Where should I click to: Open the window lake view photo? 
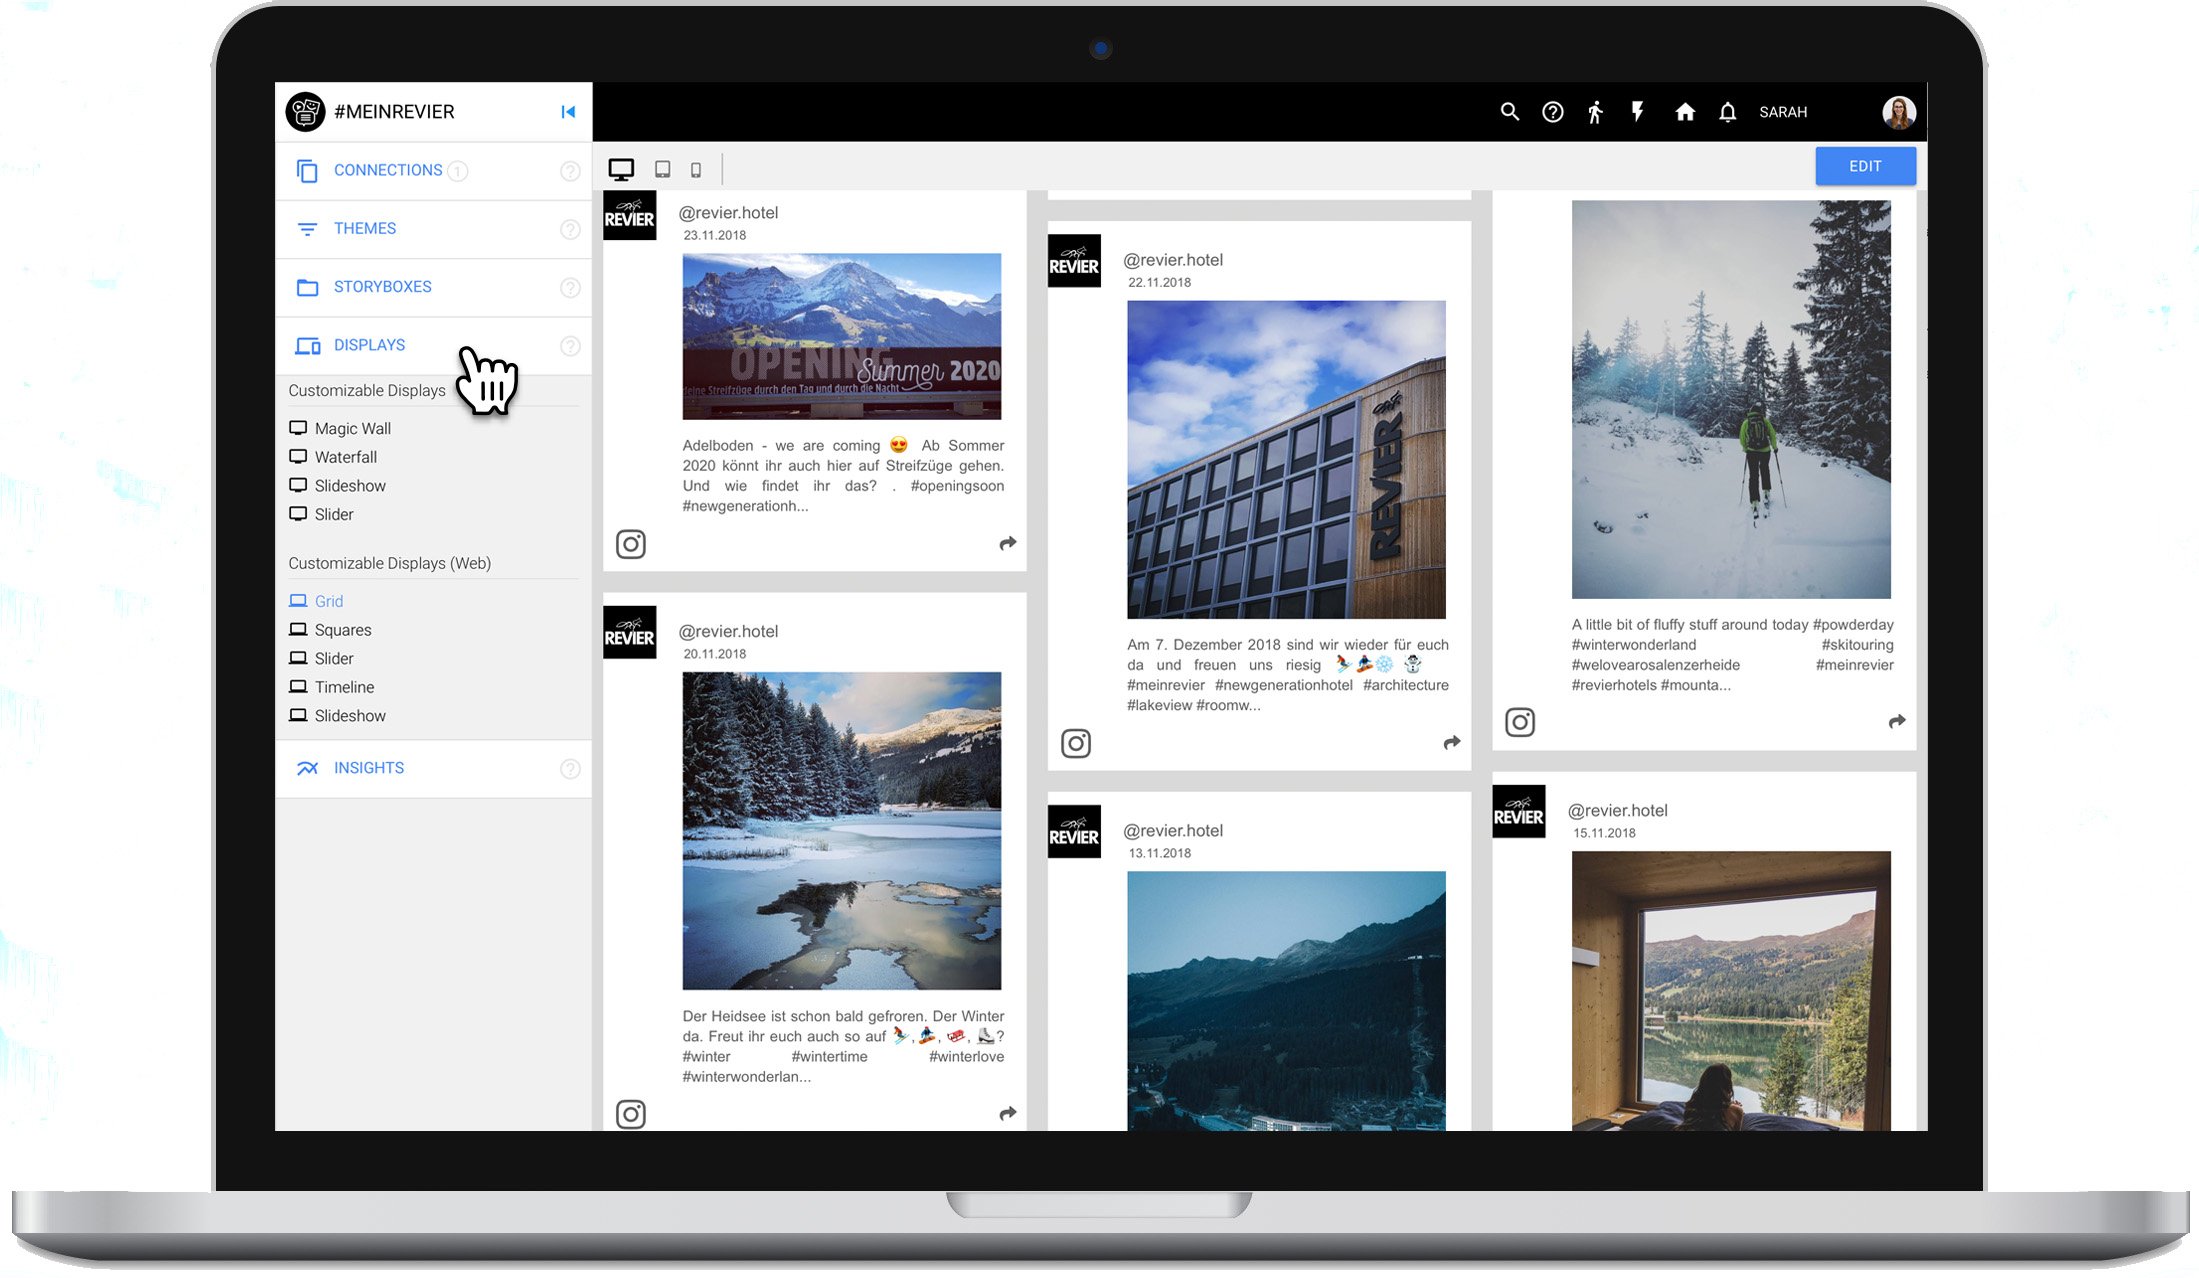1731,991
